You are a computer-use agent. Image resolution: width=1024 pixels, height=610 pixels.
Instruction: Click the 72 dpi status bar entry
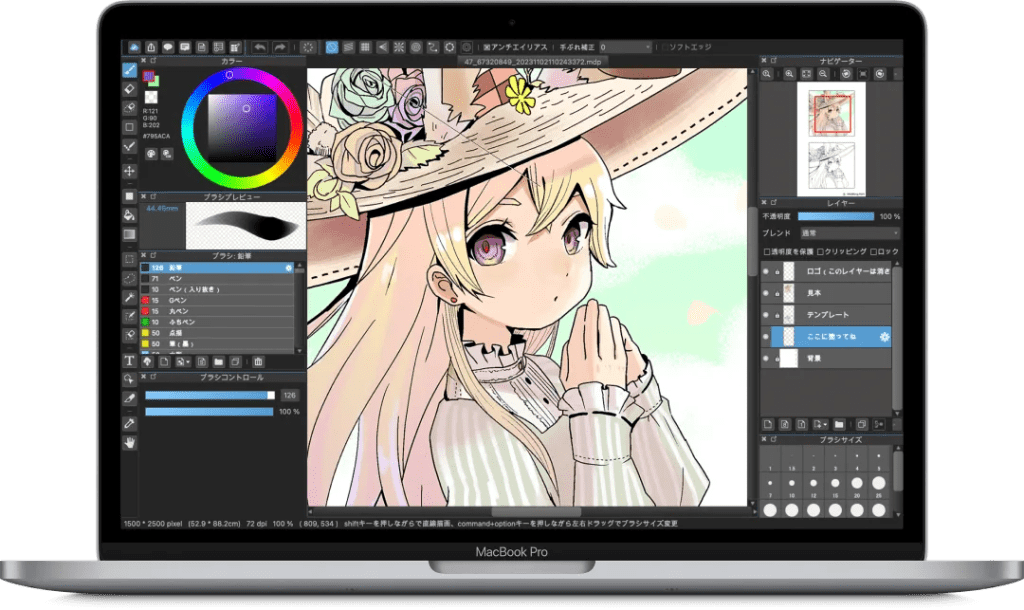pyautogui.click(x=257, y=524)
